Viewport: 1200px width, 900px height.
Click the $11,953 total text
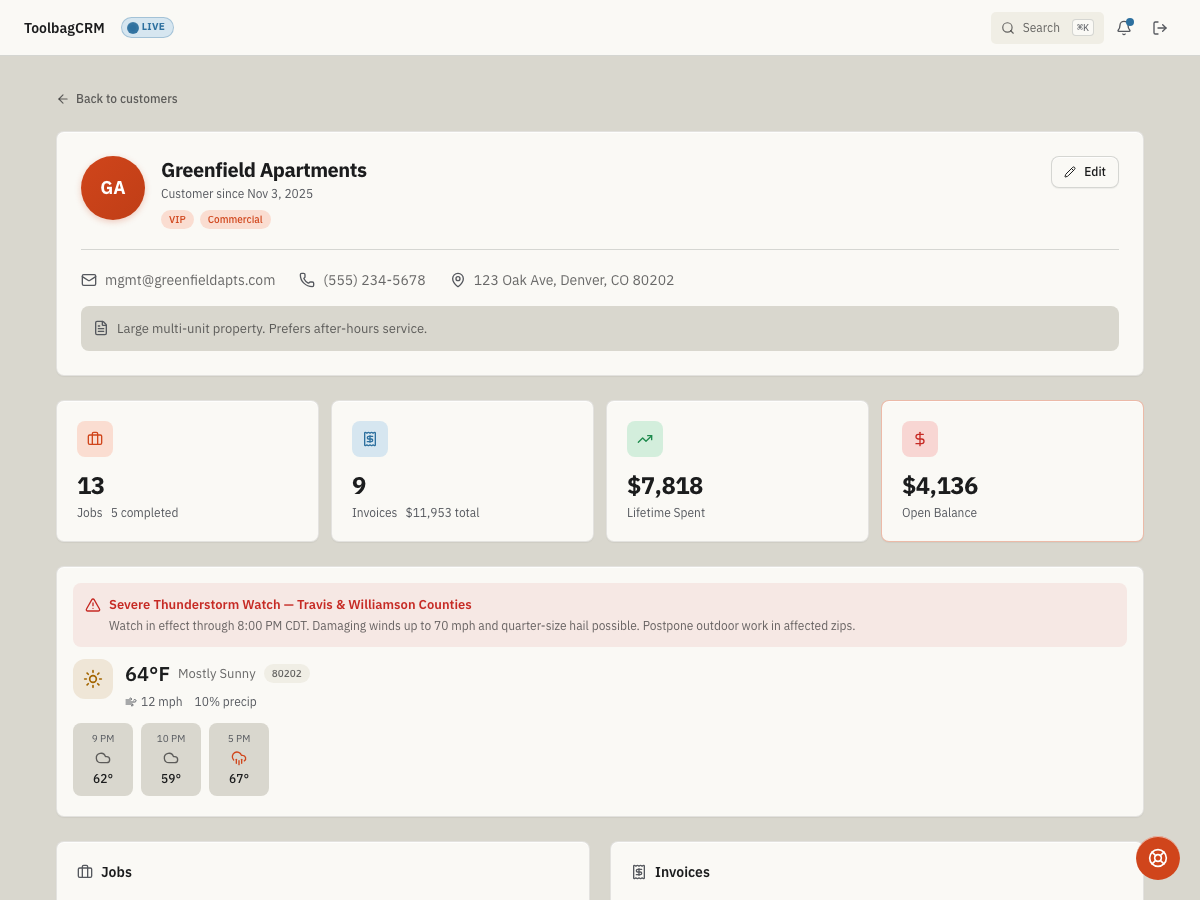coord(442,513)
